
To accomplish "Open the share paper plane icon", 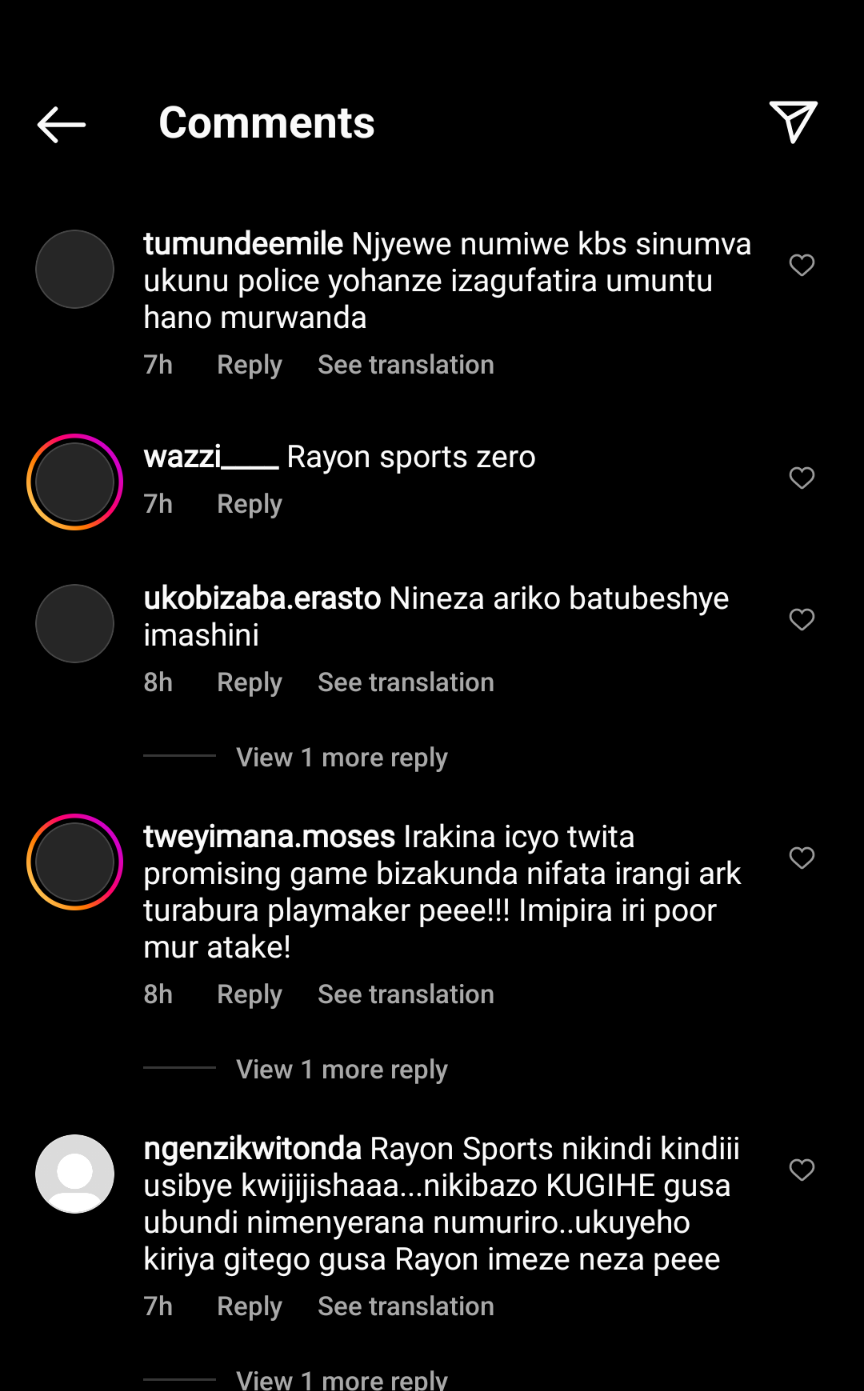I will (x=794, y=122).
